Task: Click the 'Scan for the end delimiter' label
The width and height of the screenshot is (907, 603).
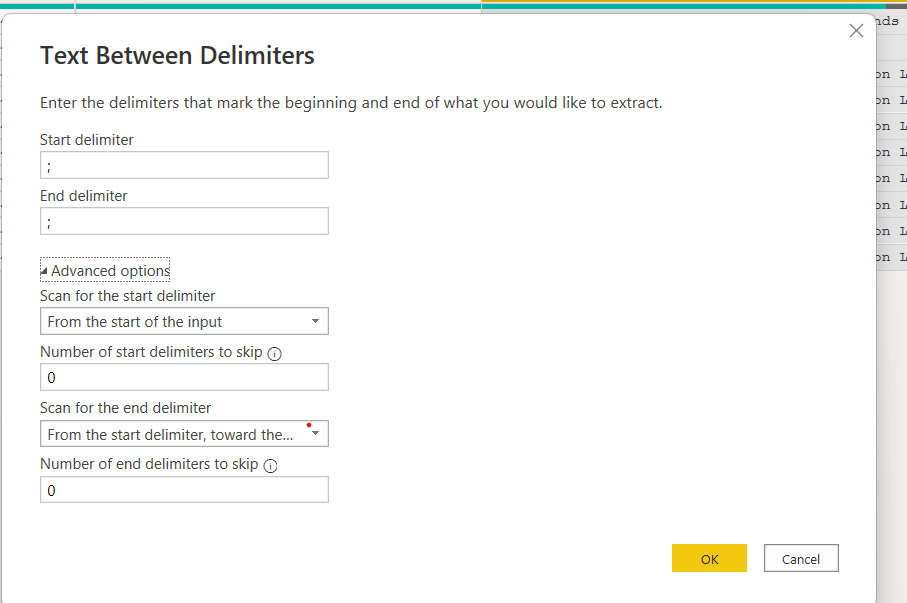Action: [122, 408]
